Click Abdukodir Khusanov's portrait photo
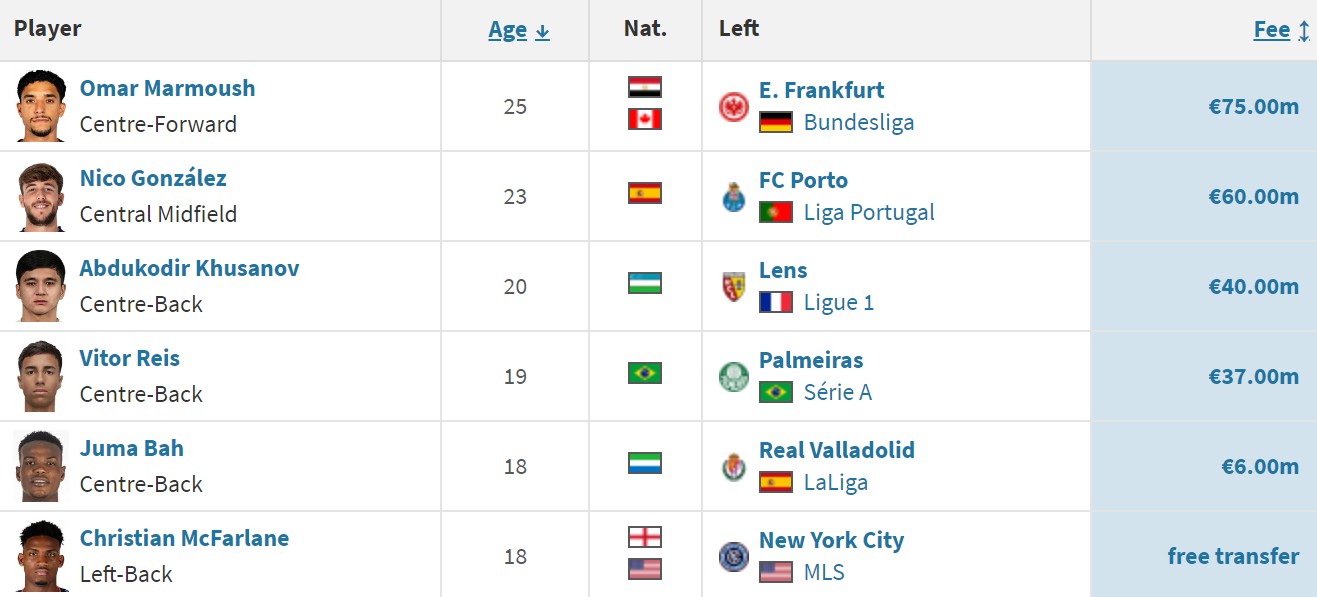1317x597 pixels. [41, 286]
